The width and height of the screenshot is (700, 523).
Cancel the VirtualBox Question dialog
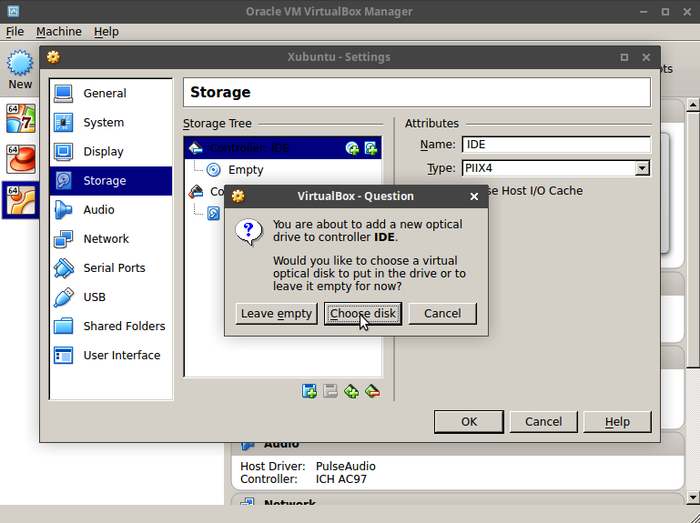[442, 314]
